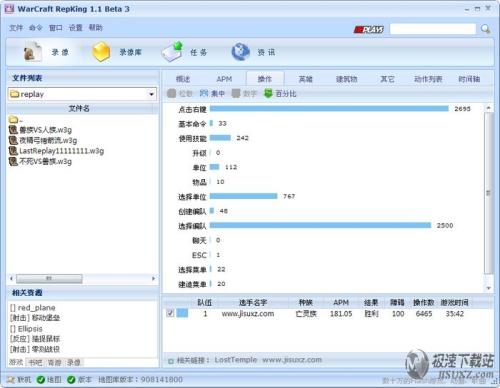The image size is (500, 388).
Task: Sort the player table by 游戏时间 (game time)
Action: 455,302
